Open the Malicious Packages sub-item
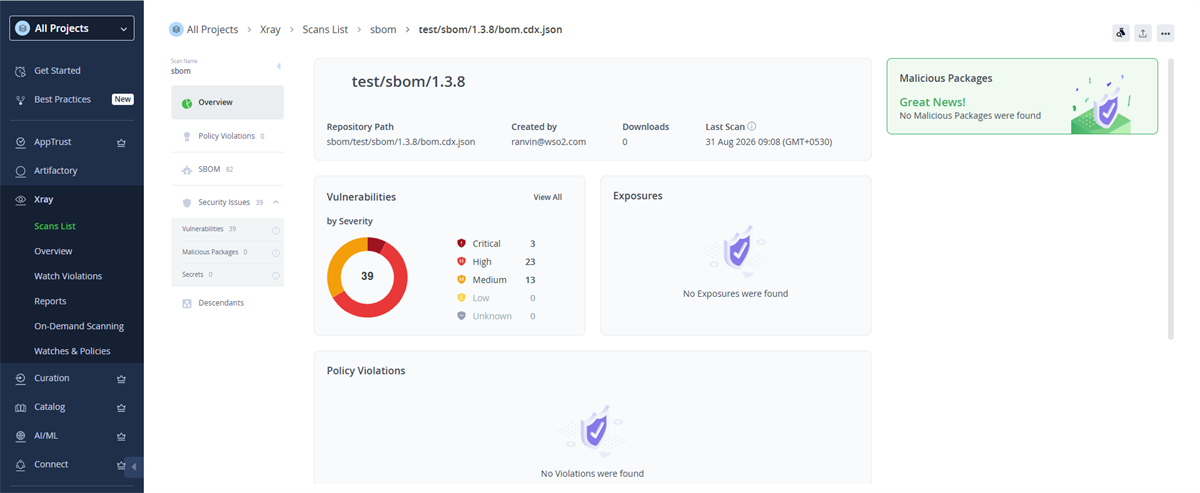This screenshot has height=493, width=1200. click(x=228, y=252)
